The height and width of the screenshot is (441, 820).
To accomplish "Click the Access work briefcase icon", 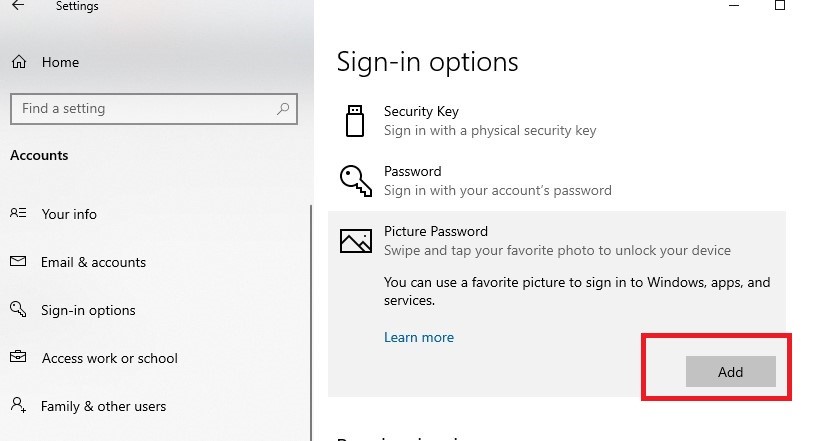I will tap(18, 358).
